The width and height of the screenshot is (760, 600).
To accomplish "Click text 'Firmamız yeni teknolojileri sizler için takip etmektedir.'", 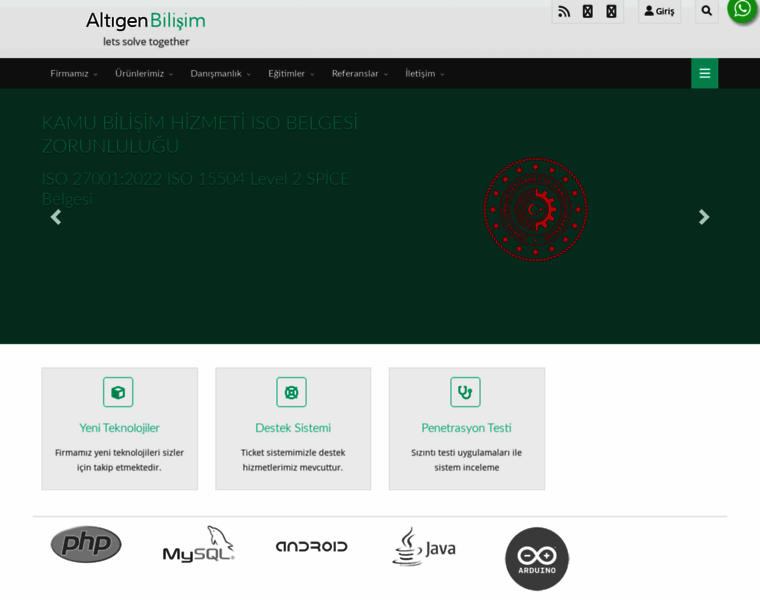I will 119,460.
